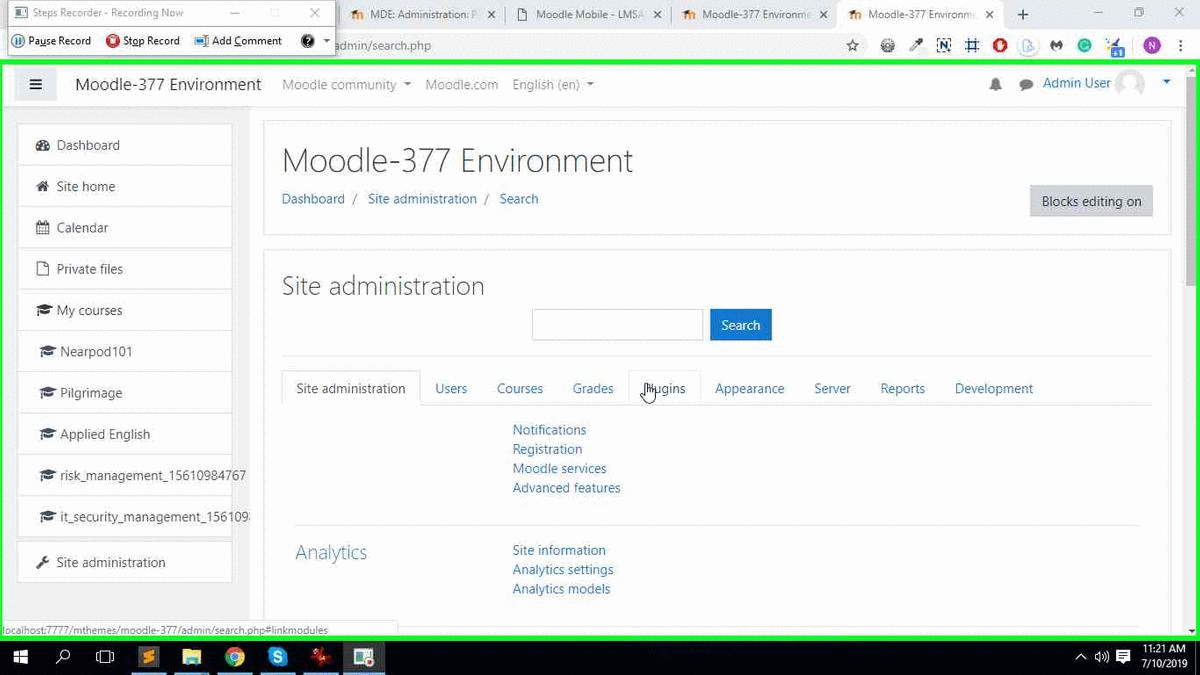
Task: Open the Registration link
Action: point(547,449)
